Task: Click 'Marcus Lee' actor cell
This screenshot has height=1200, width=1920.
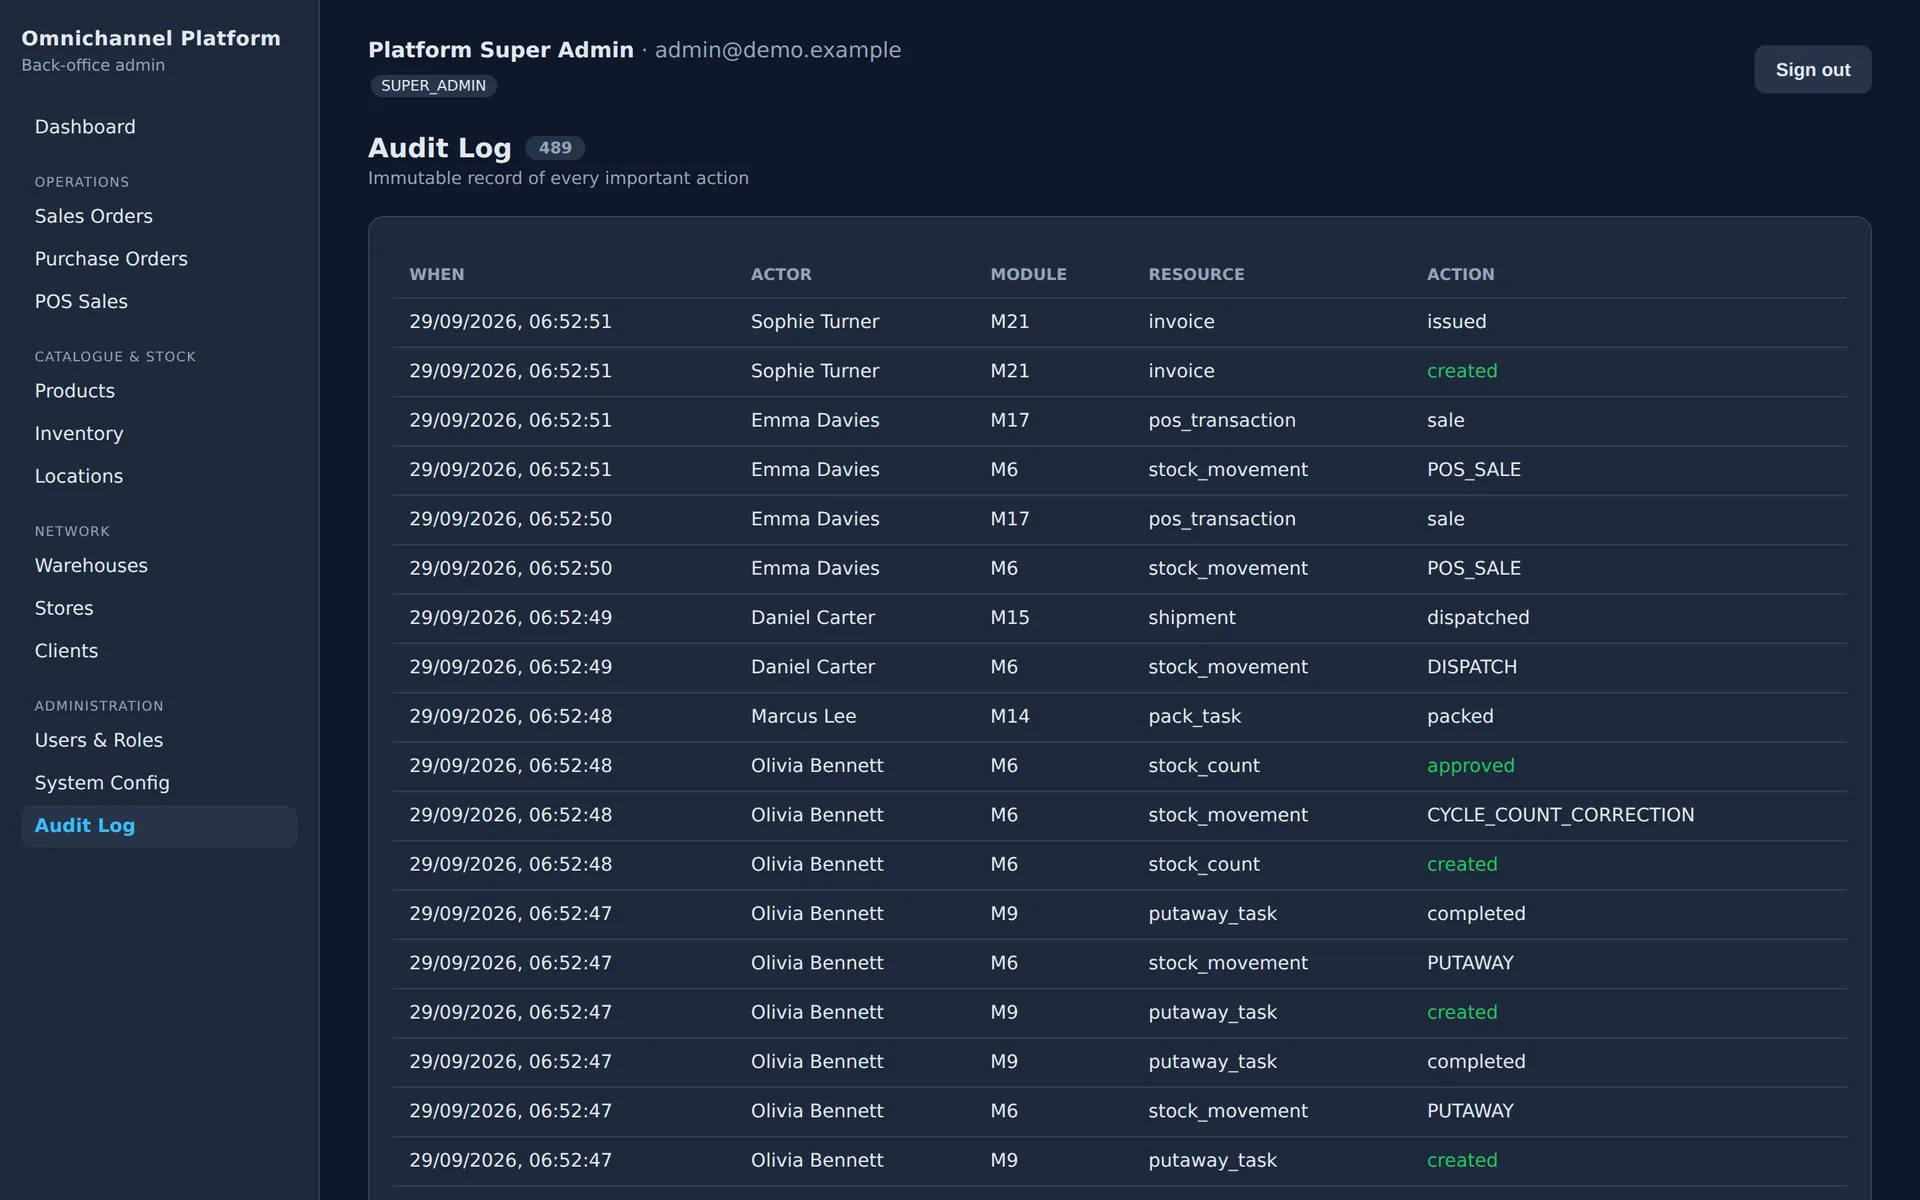Action: (x=803, y=716)
